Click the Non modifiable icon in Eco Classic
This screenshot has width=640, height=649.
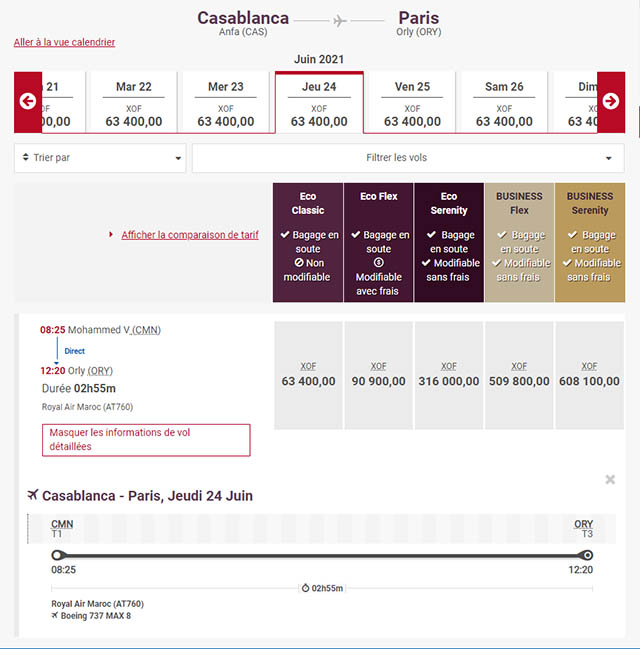(x=287, y=263)
